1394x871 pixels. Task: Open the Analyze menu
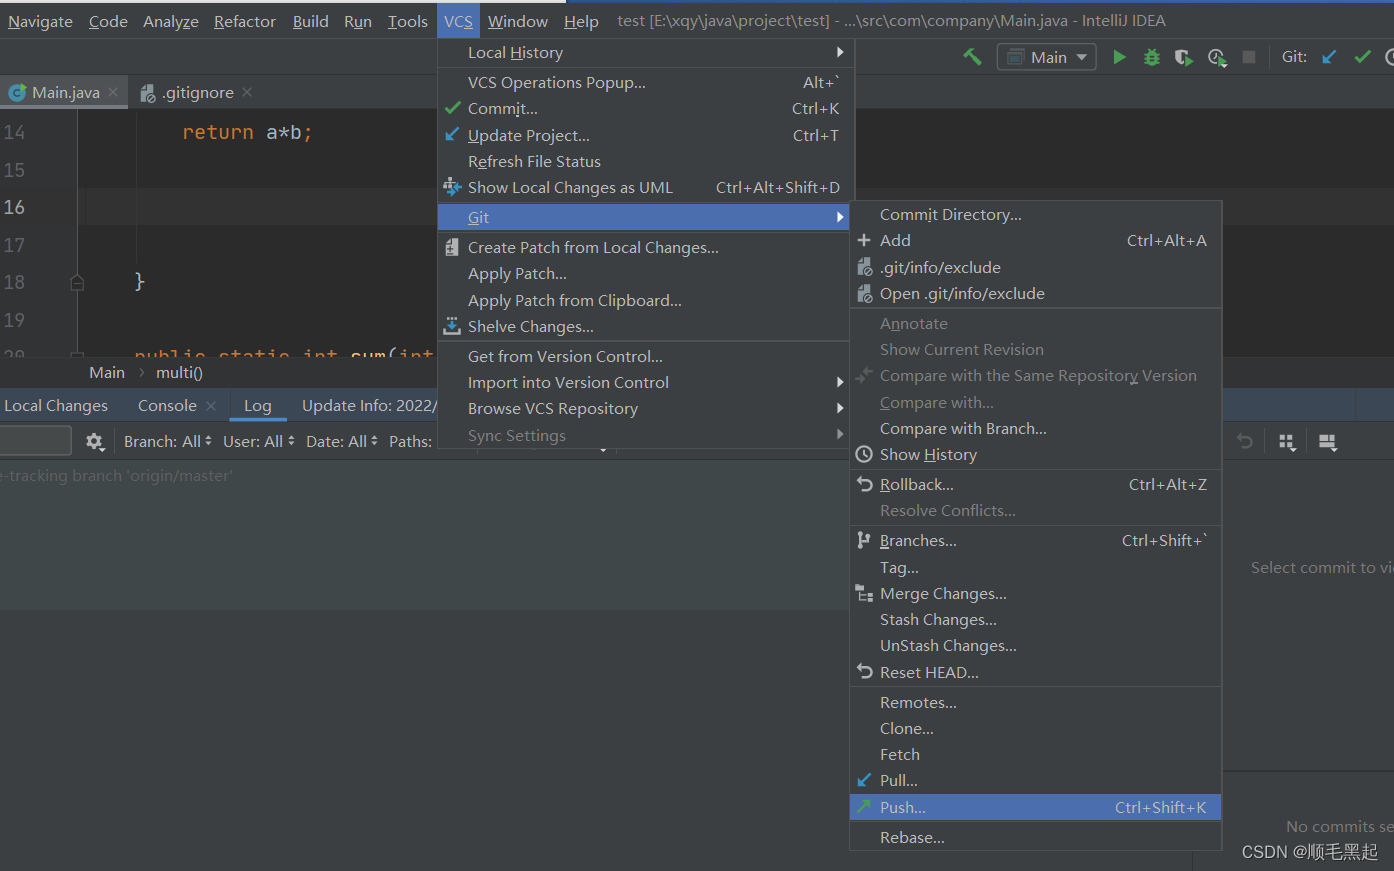click(171, 21)
